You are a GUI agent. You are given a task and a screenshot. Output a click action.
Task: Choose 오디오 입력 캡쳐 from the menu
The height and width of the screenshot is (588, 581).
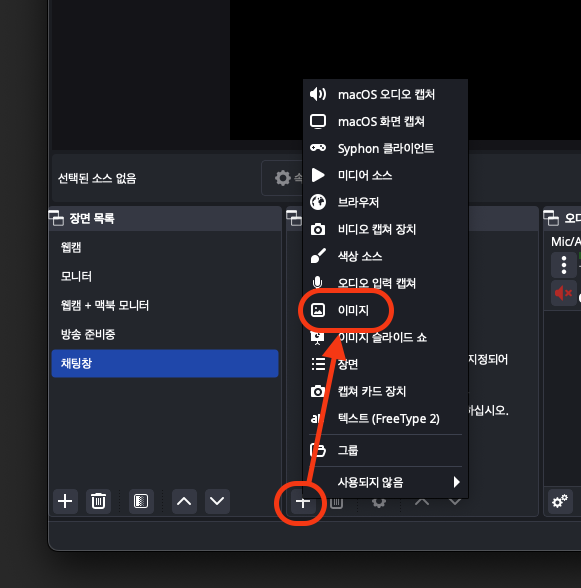click(x=385, y=283)
